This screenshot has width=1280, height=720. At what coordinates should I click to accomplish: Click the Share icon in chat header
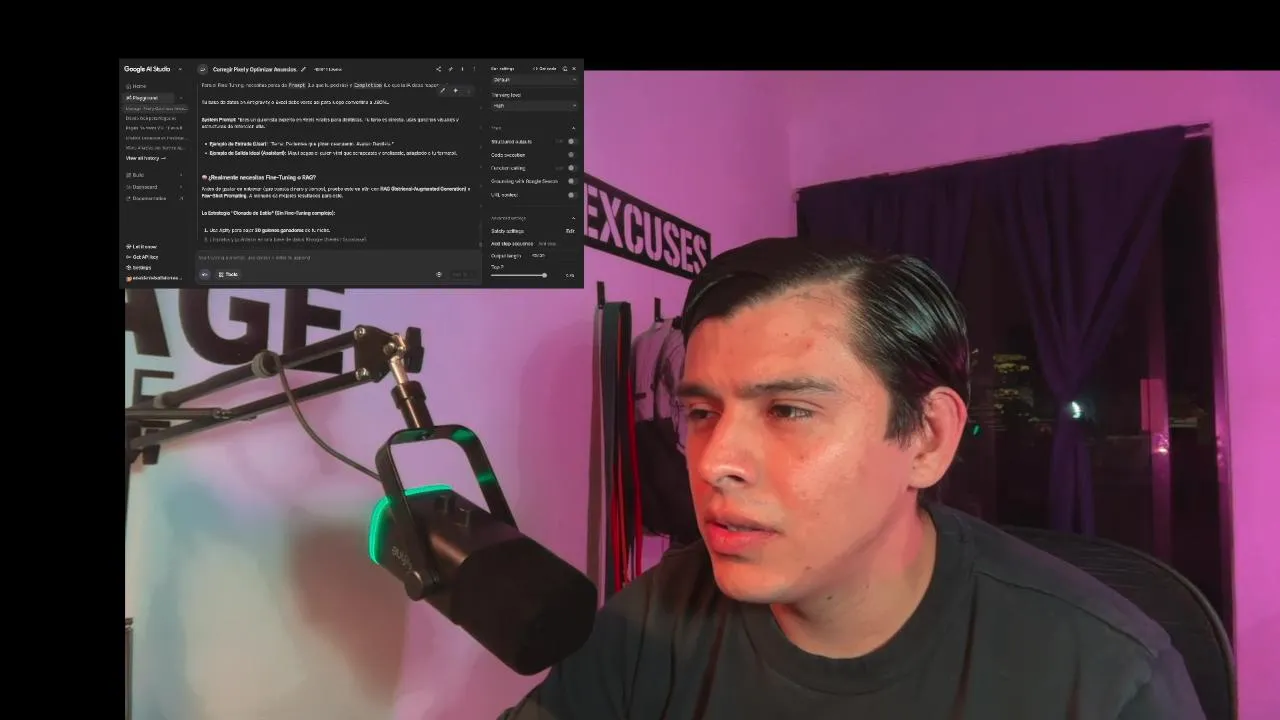coord(438,69)
